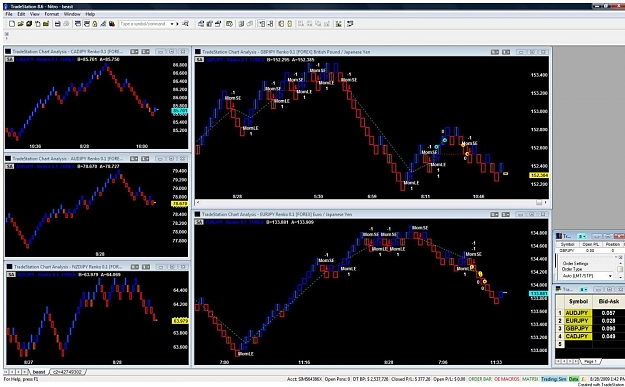Click the yellow 152.364 price label

pyautogui.click(x=539, y=175)
